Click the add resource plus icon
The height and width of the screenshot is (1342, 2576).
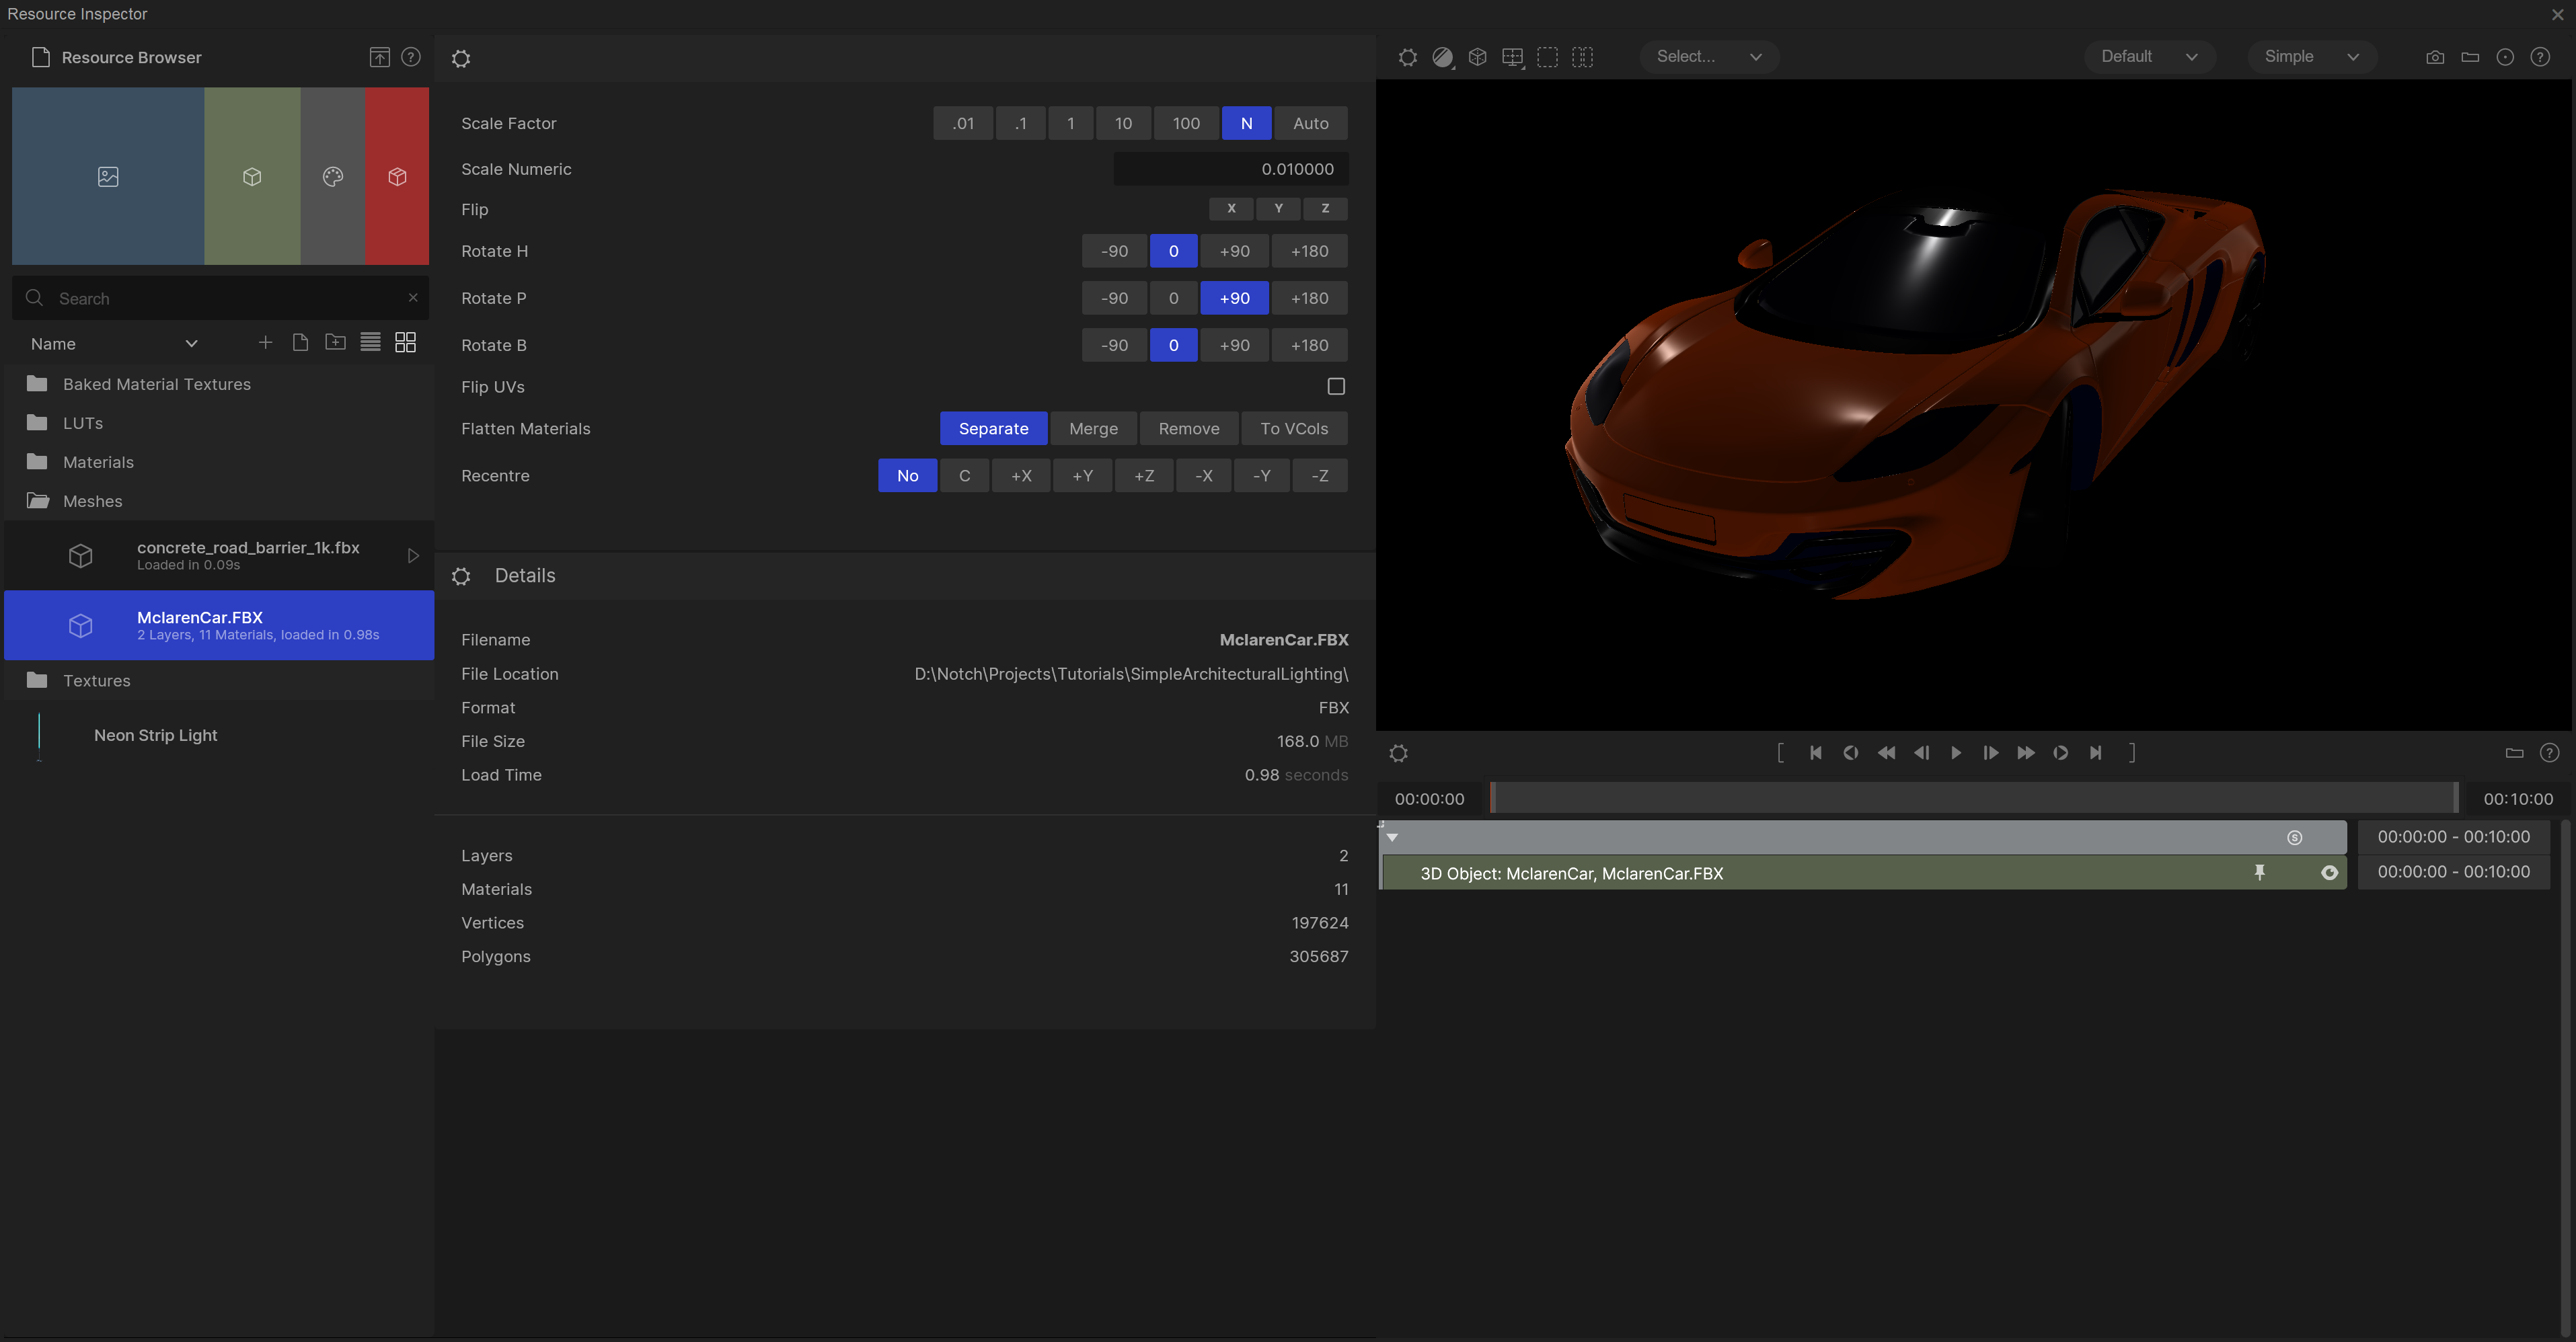pyautogui.click(x=265, y=343)
